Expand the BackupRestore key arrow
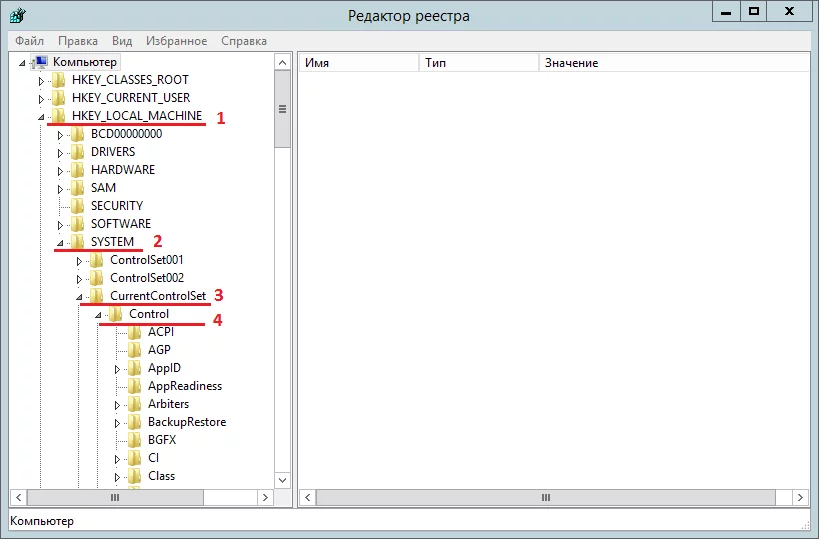819x539 pixels. pyautogui.click(x=118, y=423)
